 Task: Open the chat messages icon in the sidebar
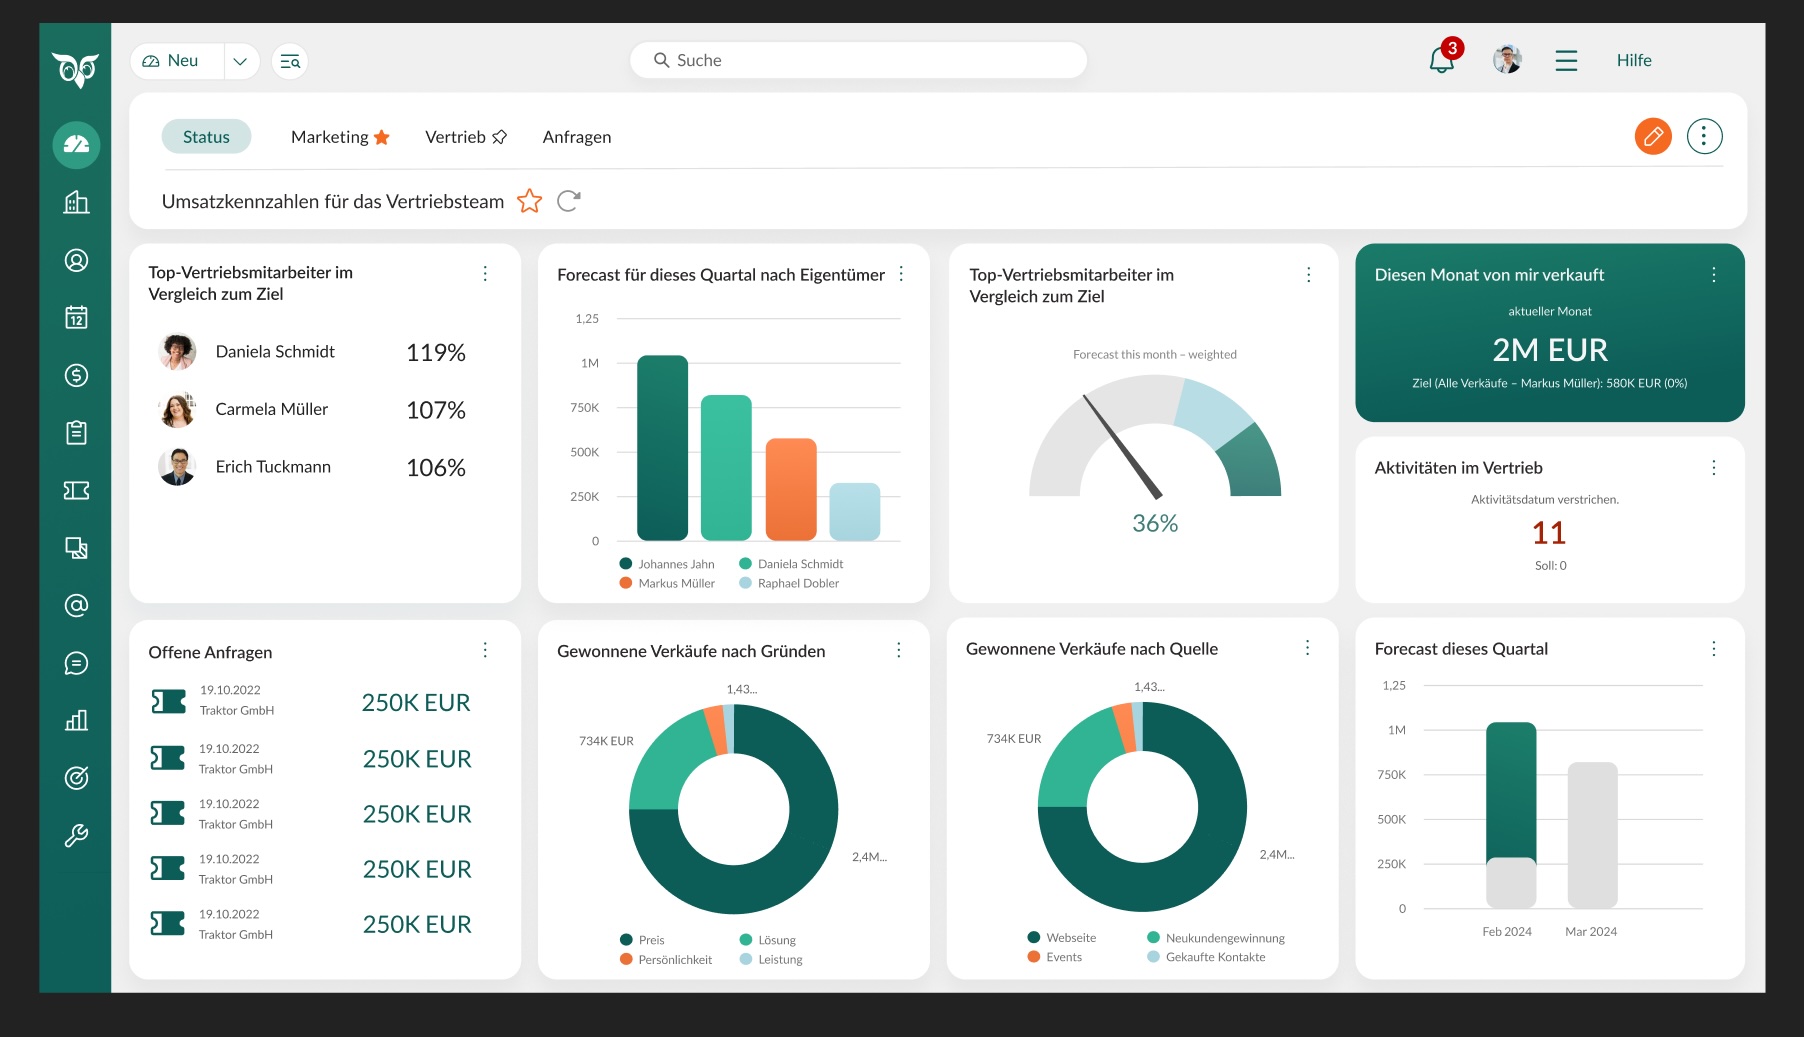[77, 662]
